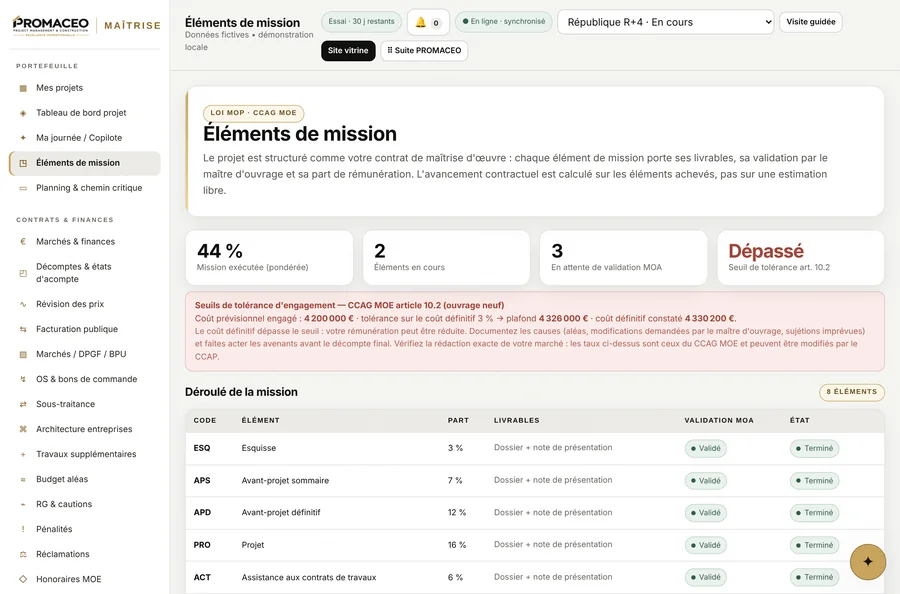Click the Éléments en cours card
Screen dimensions: 900x594
tap(446, 258)
